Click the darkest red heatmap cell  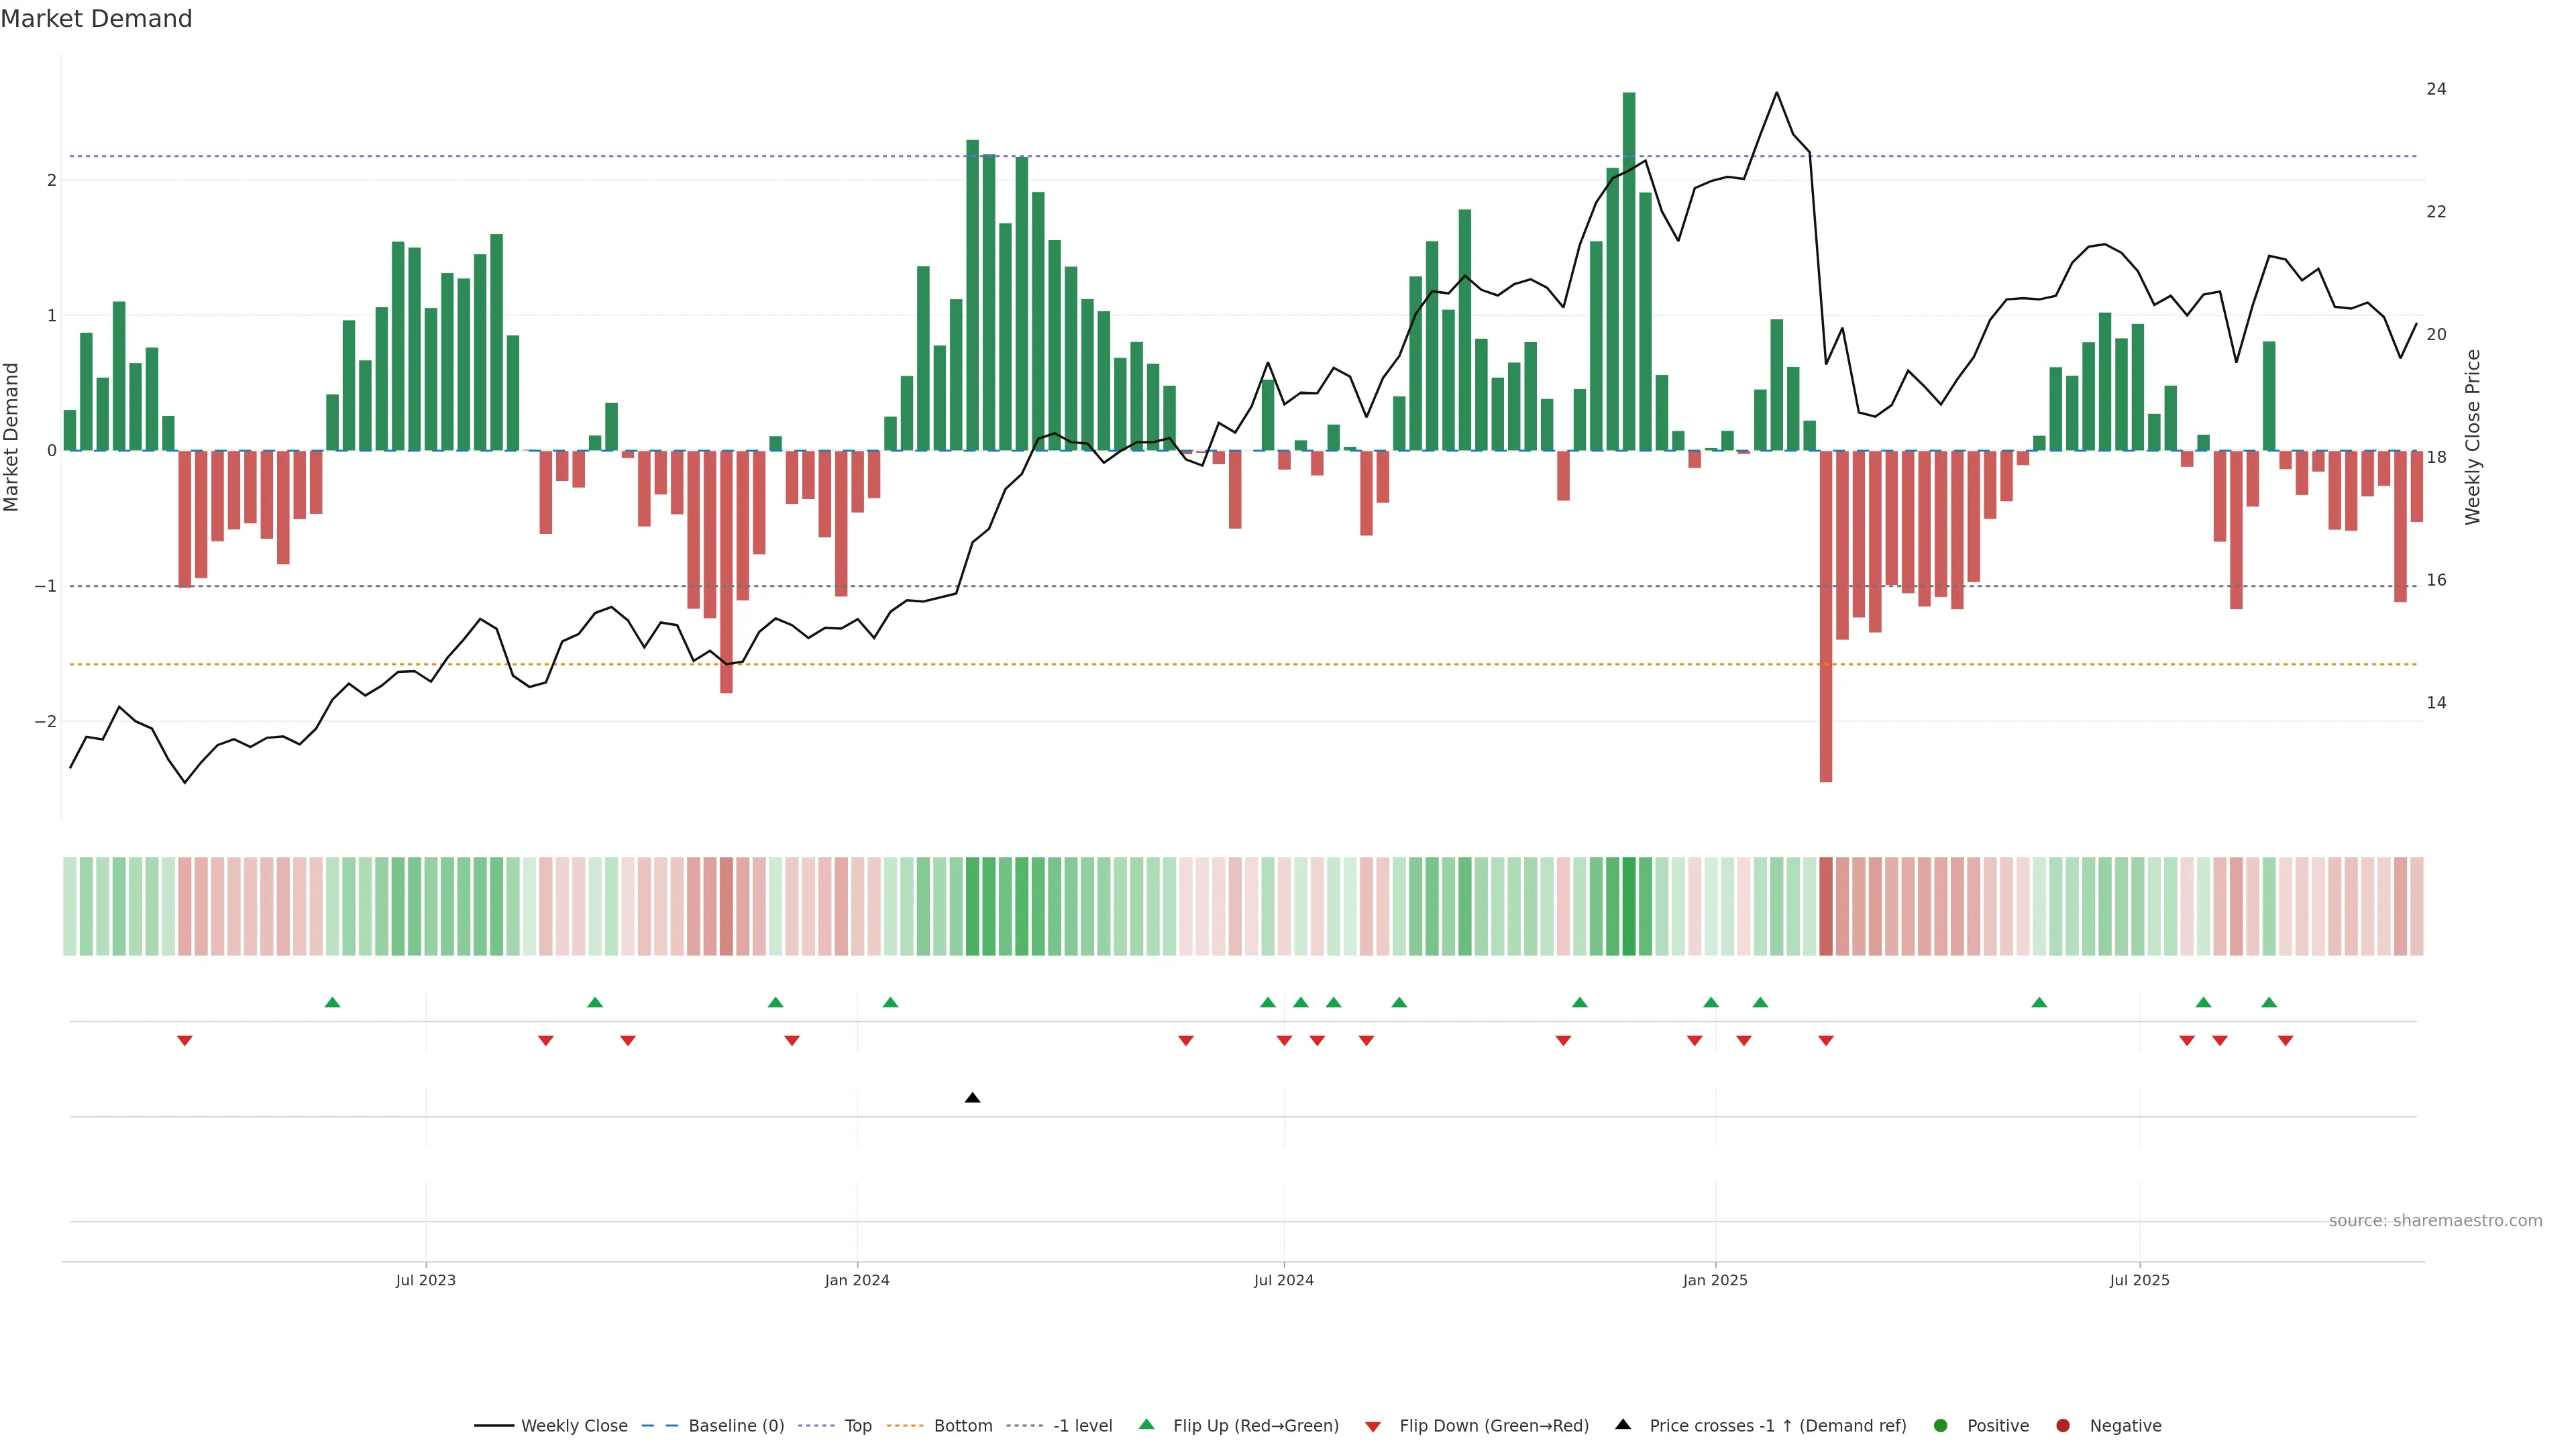pos(1826,906)
